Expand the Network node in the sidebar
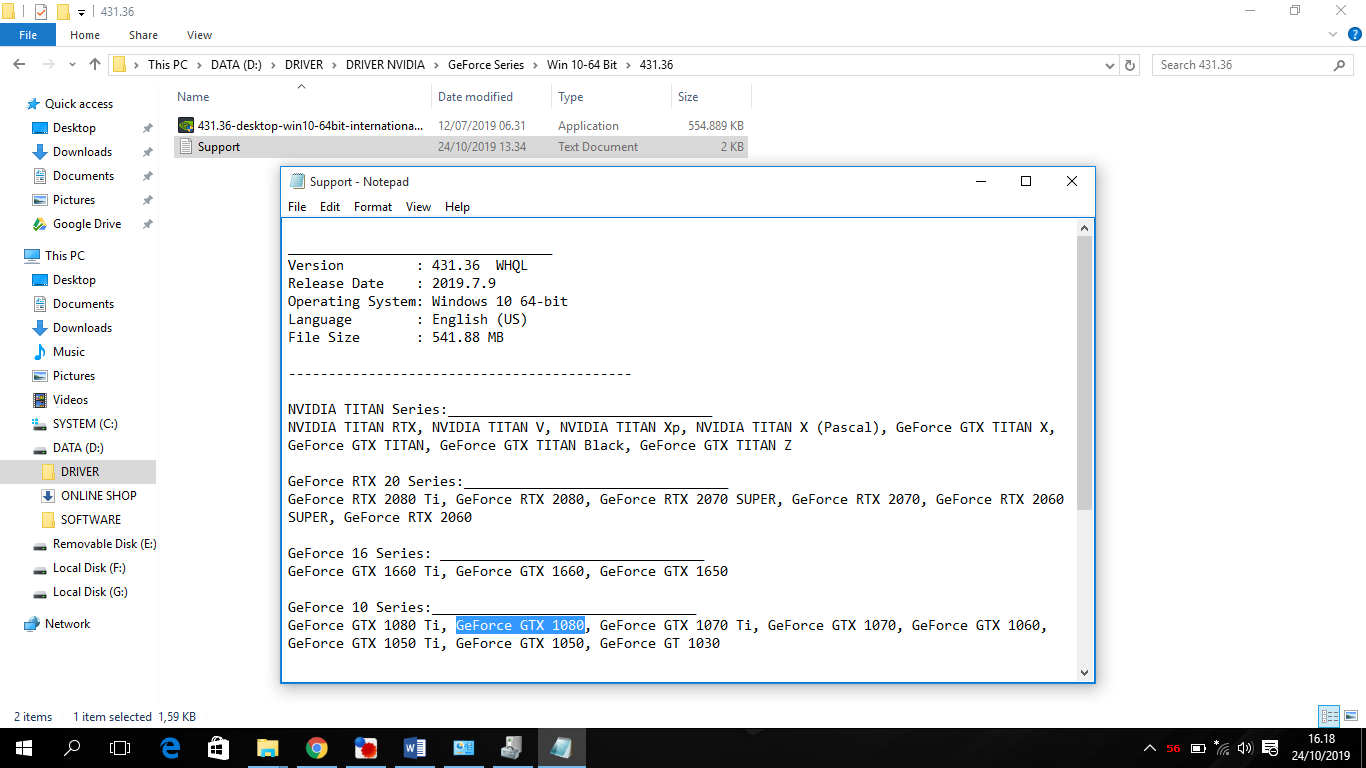1366x768 pixels. point(14,623)
